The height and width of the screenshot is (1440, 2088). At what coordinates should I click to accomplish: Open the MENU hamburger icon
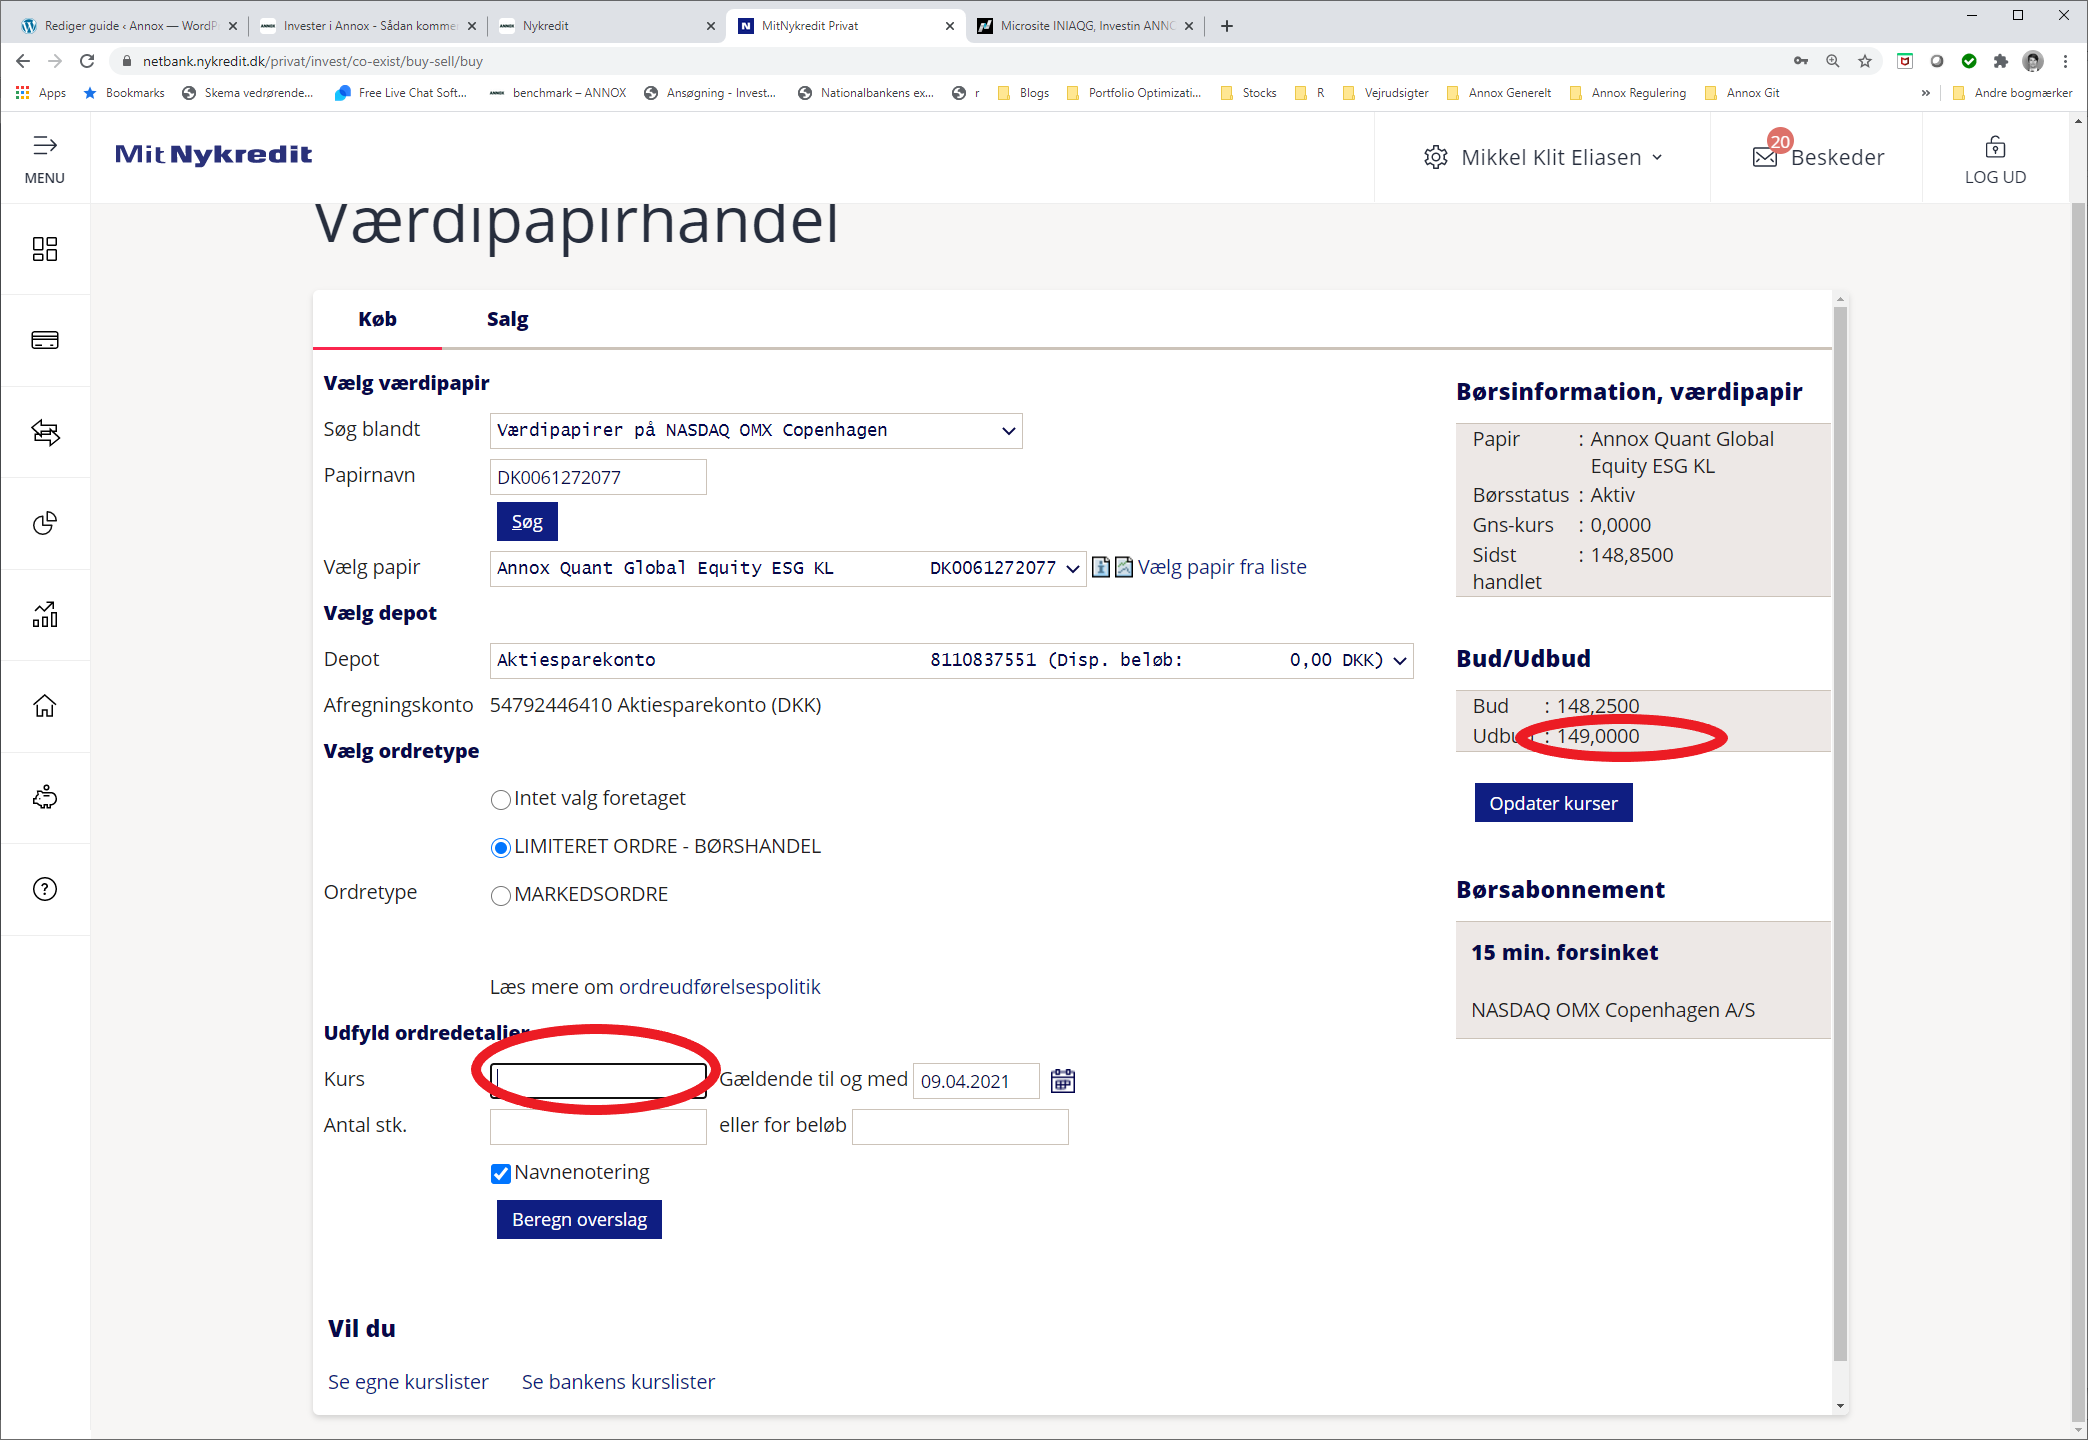click(45, 146)
